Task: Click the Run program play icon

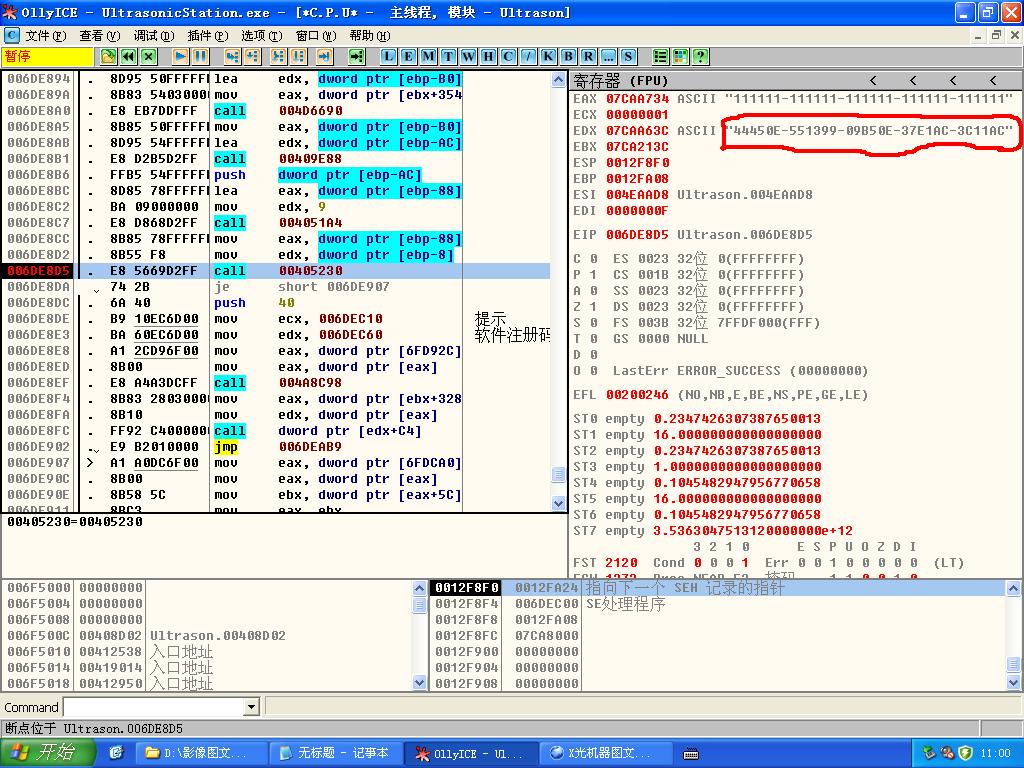Action: (x=181, y=57)
